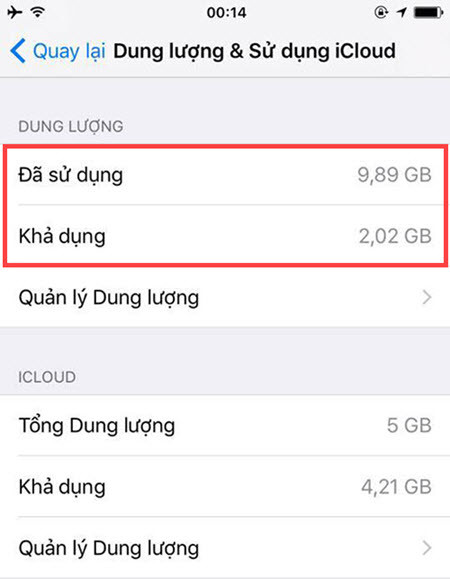Expand chevron on first Quản lý Dung lượng row
The image size is (450, 579).
pyautogui.click(x=427, y=297)
